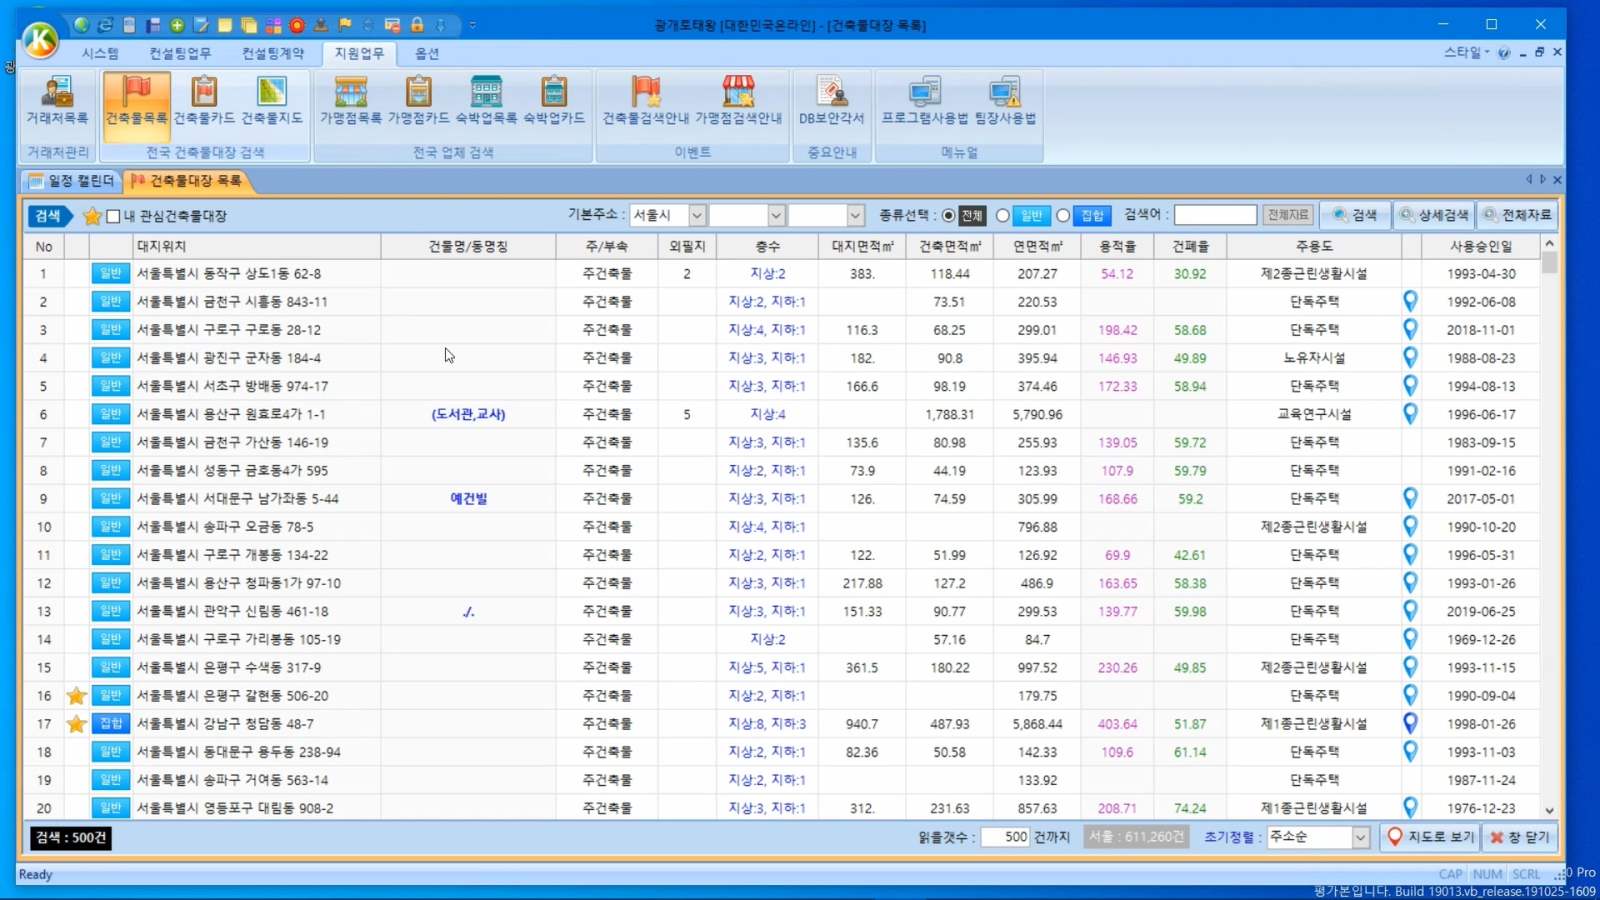1600x900 pixels.
Task: Expand the 스타일 menu dropdown
Action: click(x=1466, y=52)
